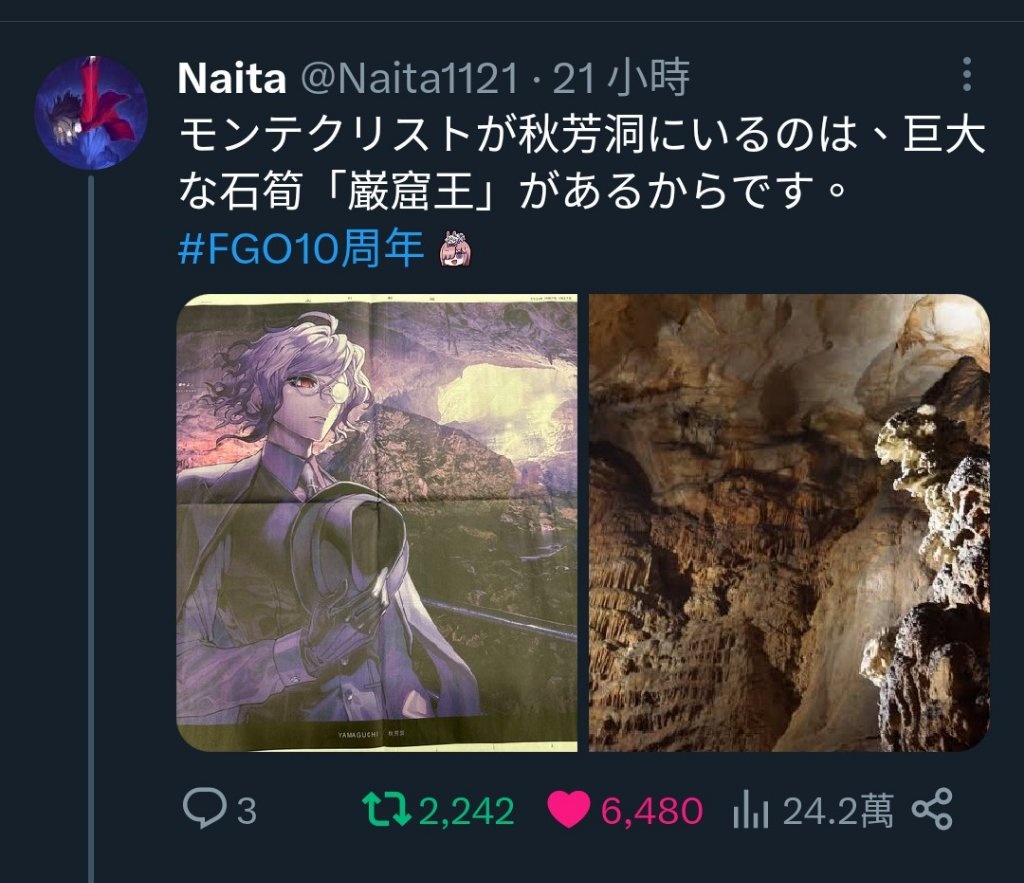Image resolution: width=1024 pixels, height=883 pixels.
Task: Open the view analytics bar chart icon
Action: pyautogui.click(x=749, y=810)
